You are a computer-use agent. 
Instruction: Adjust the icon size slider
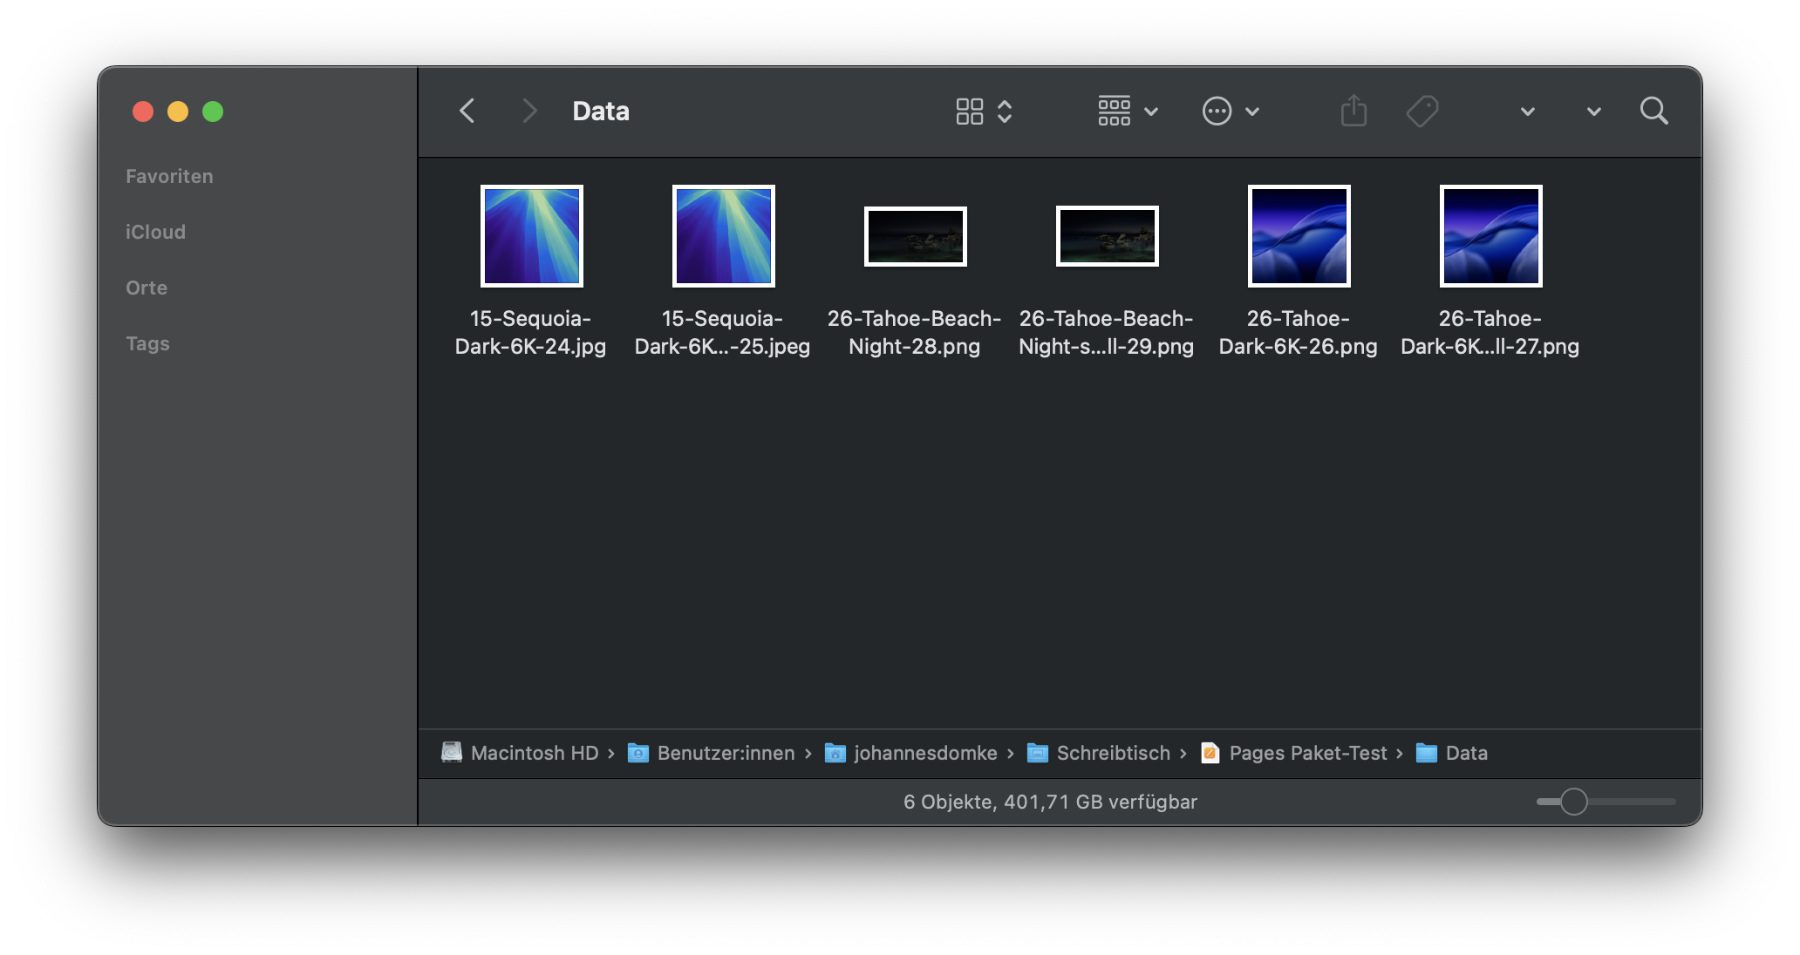tap(1573, 802)
